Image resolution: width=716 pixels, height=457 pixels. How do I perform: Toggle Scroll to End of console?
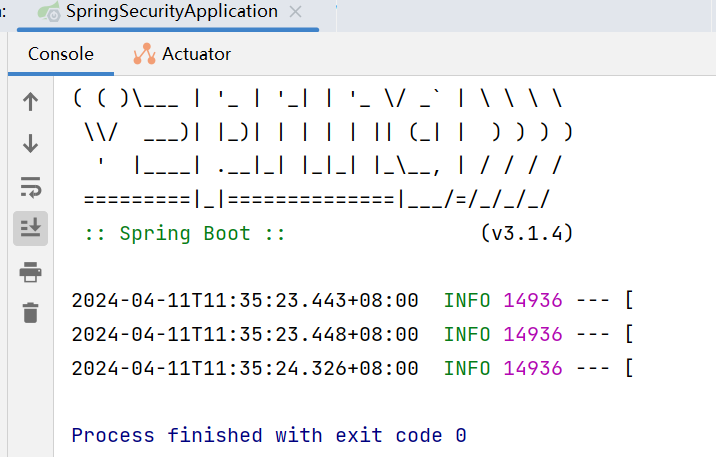coord(31,228)
